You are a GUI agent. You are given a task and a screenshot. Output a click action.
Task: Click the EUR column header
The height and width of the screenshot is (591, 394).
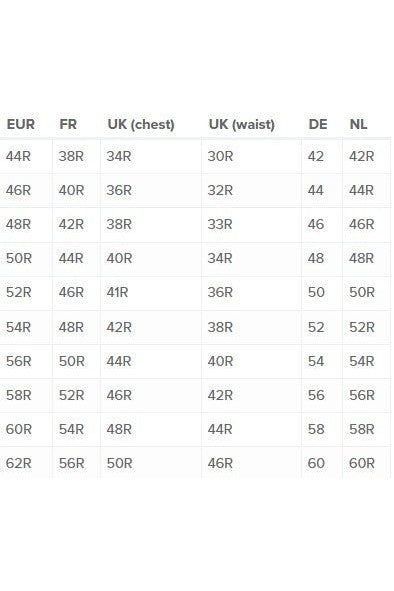click(x=21, y=124)
